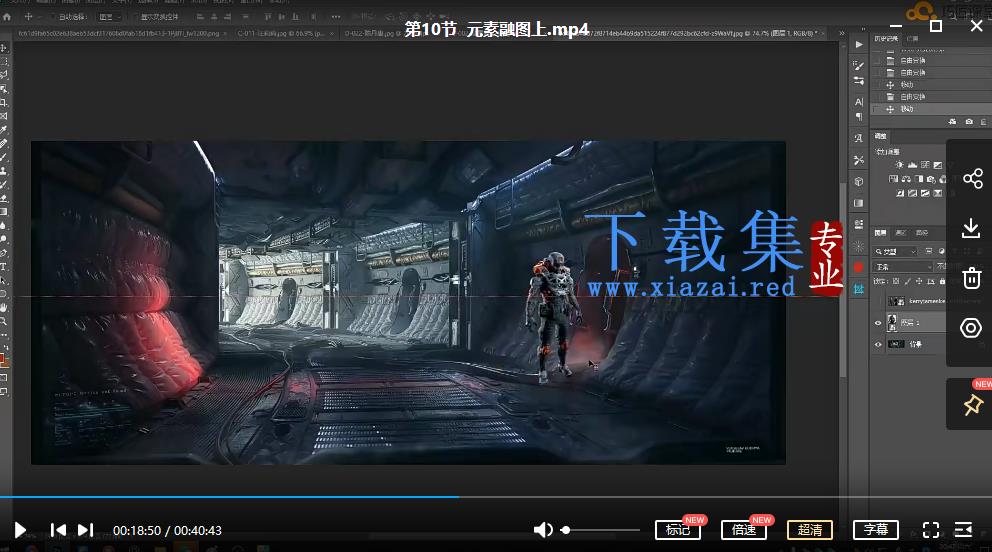Select the Type tool
This screenshot has width=992, height=552.
point(4,267)
